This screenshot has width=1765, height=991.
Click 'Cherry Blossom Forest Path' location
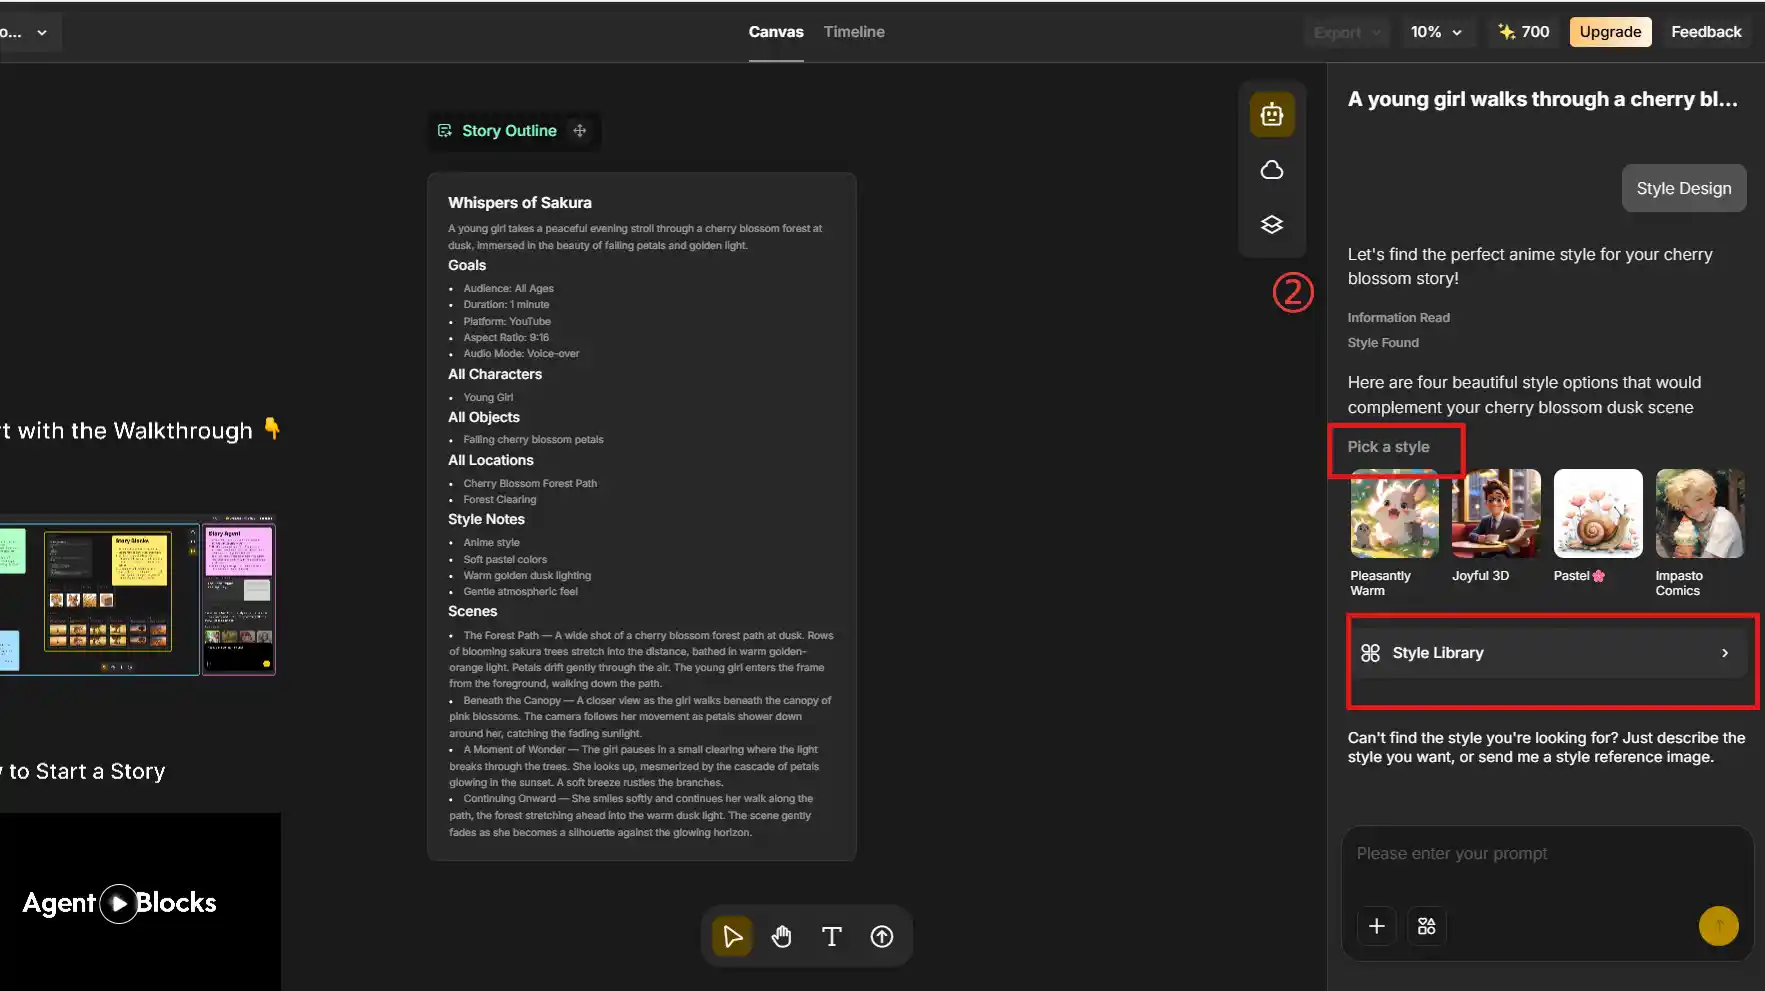[530, 484]
